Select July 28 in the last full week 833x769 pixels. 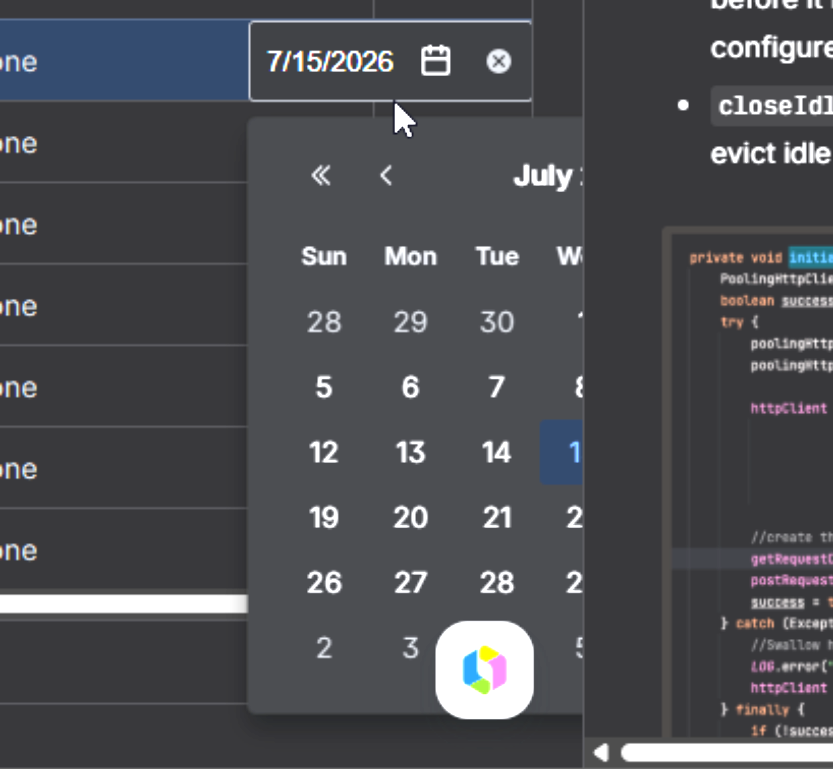(497, 583)
